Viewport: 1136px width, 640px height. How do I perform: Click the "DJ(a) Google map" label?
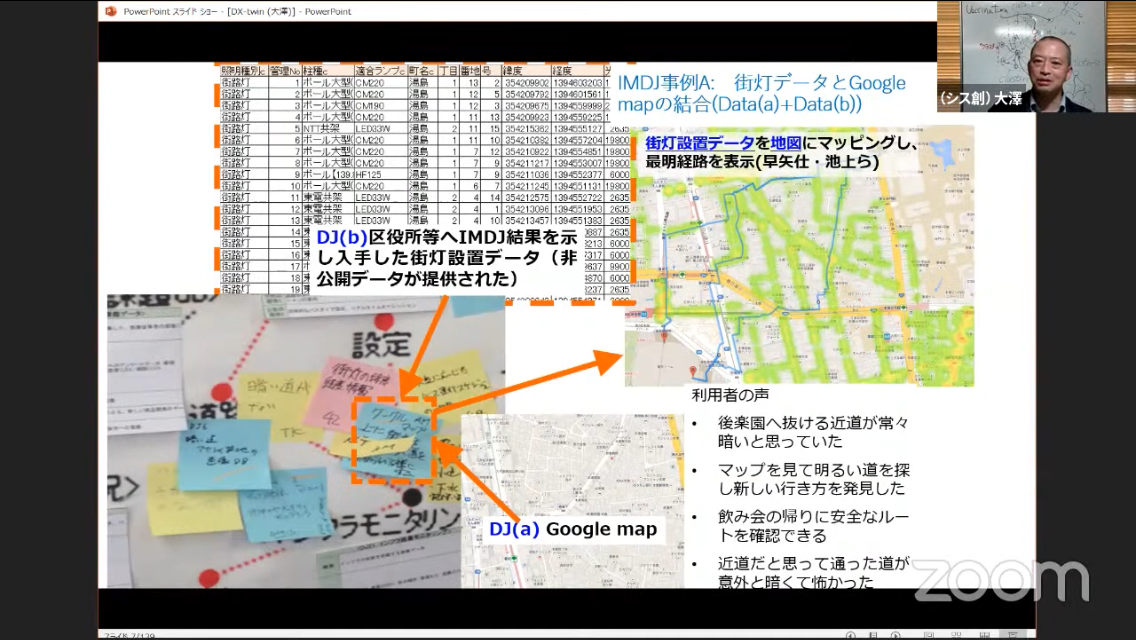coord(573,529)
